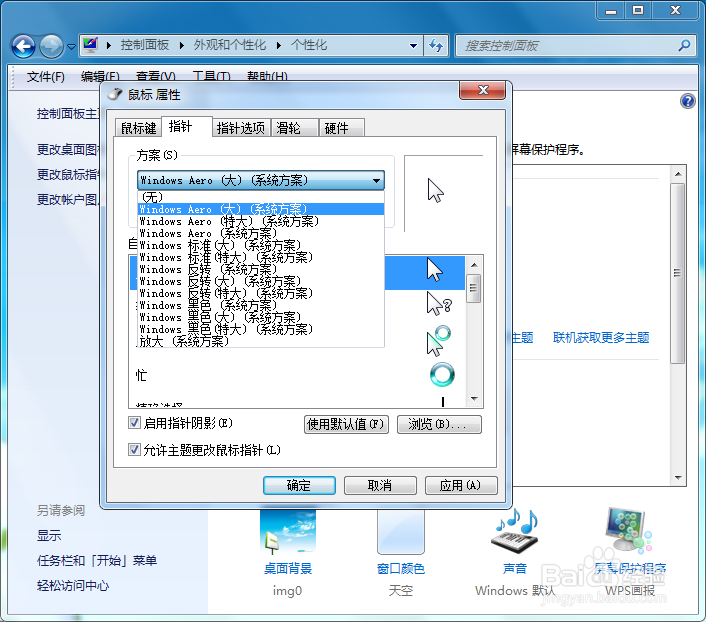Screen dimensions: 706x622
Task: Click theme pane scrollbar thumb
Action: point(677,273)
